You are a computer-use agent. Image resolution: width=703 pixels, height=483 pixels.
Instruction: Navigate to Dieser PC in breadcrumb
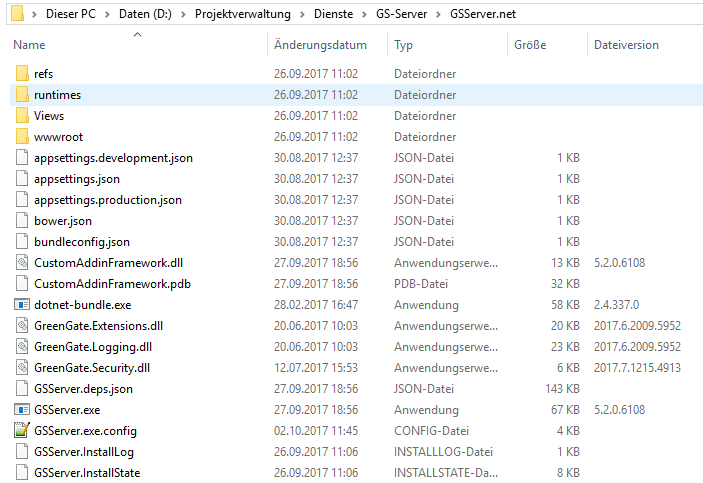point(71,14)
